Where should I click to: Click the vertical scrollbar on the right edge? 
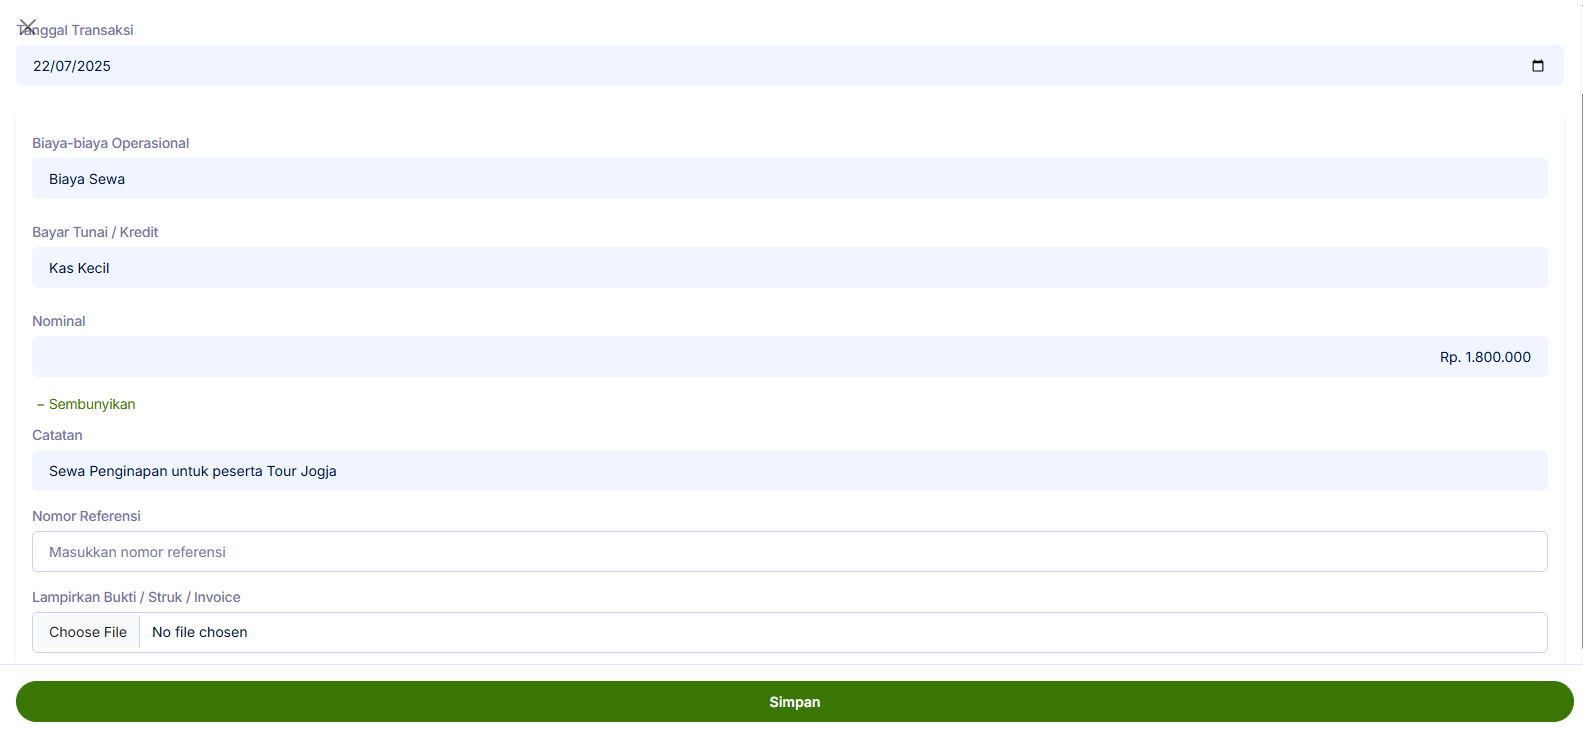coord(1581,370)
